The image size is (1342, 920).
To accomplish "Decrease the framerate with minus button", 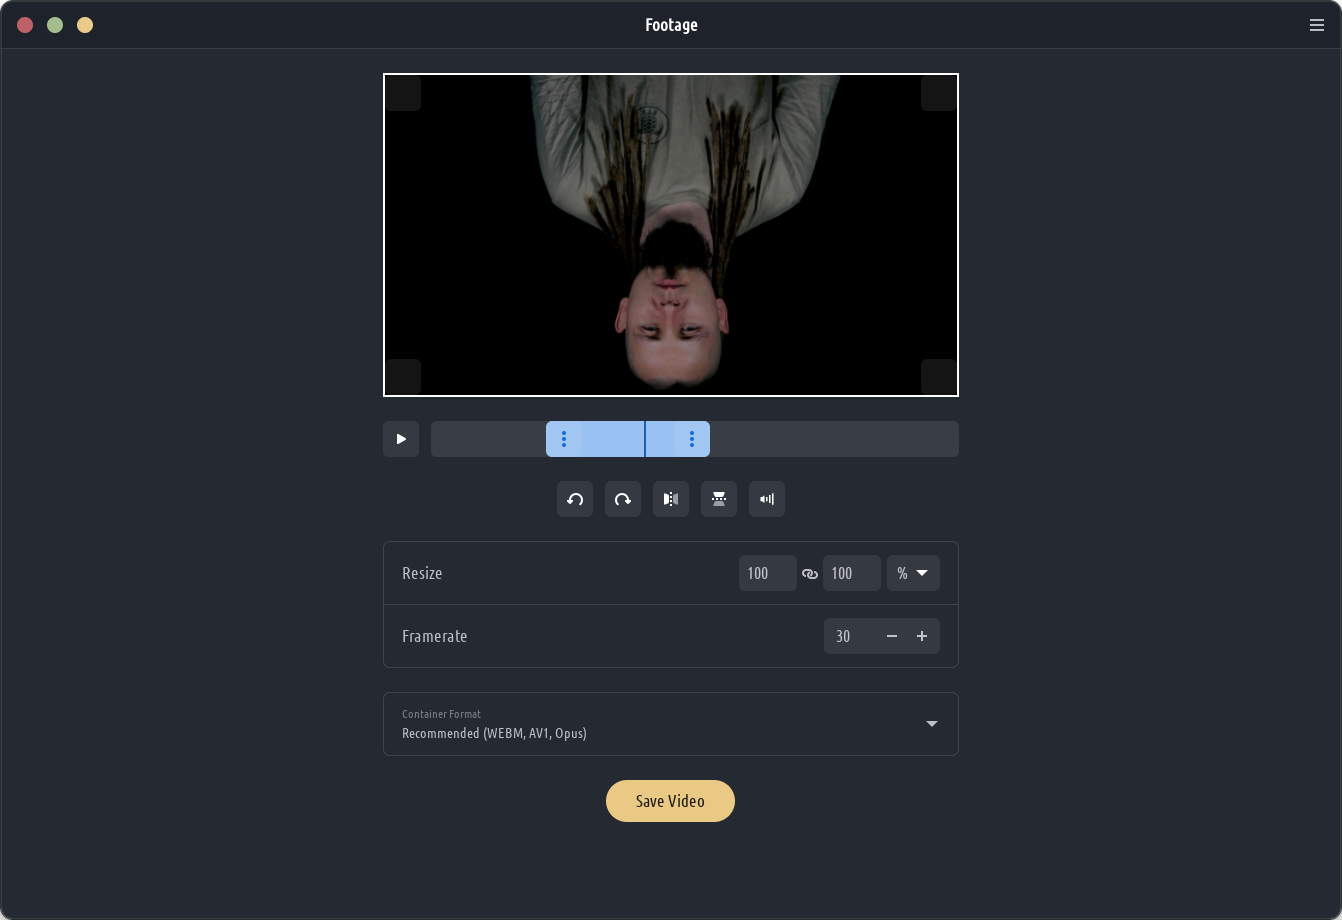I will point(892,636).
